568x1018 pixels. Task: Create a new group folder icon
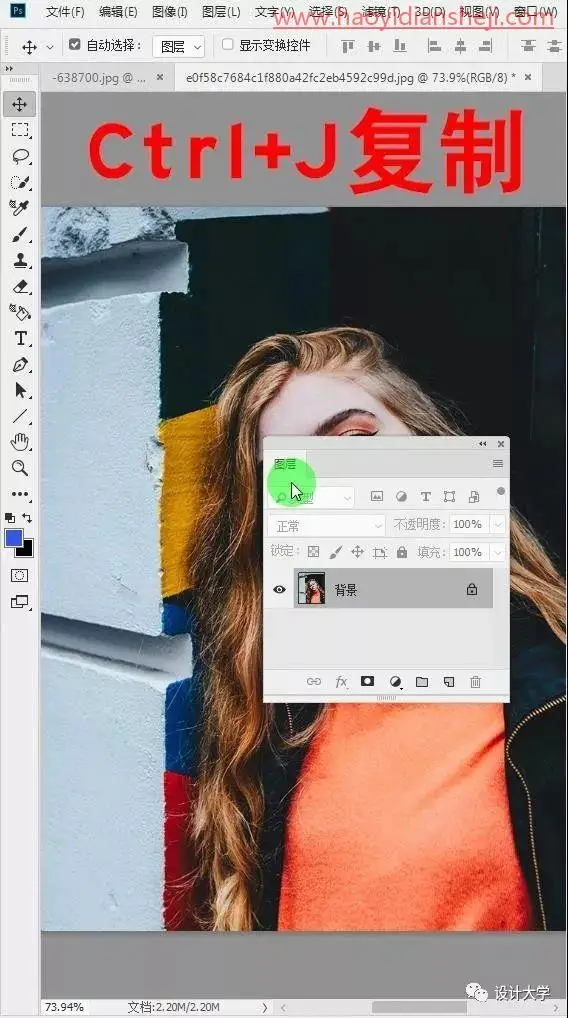coord(422,682)
